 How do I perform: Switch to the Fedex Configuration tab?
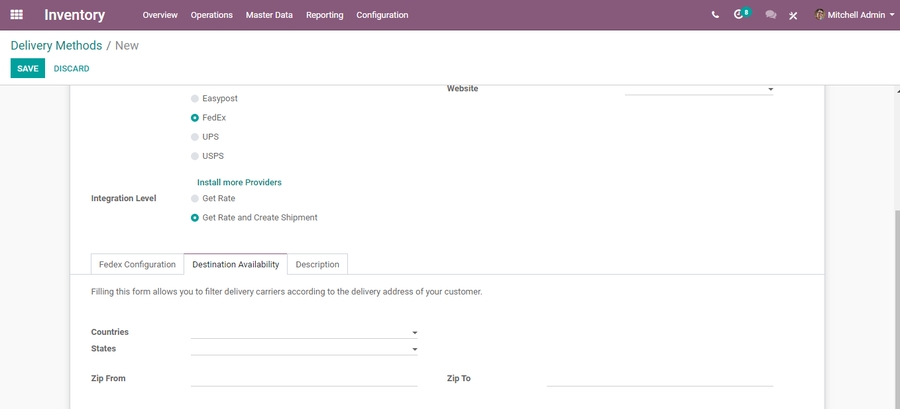click(x=137, y=265)
